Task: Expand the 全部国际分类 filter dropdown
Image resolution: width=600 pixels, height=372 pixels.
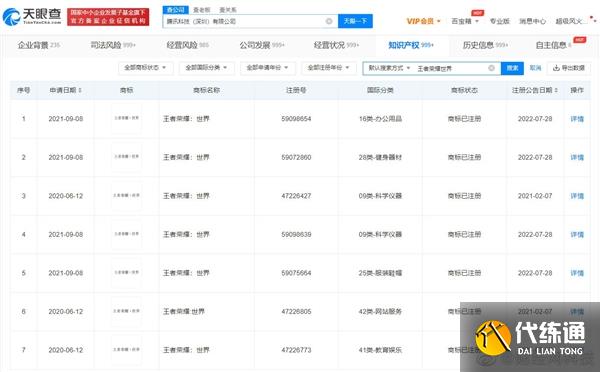Action: click(x=206, y=68)
